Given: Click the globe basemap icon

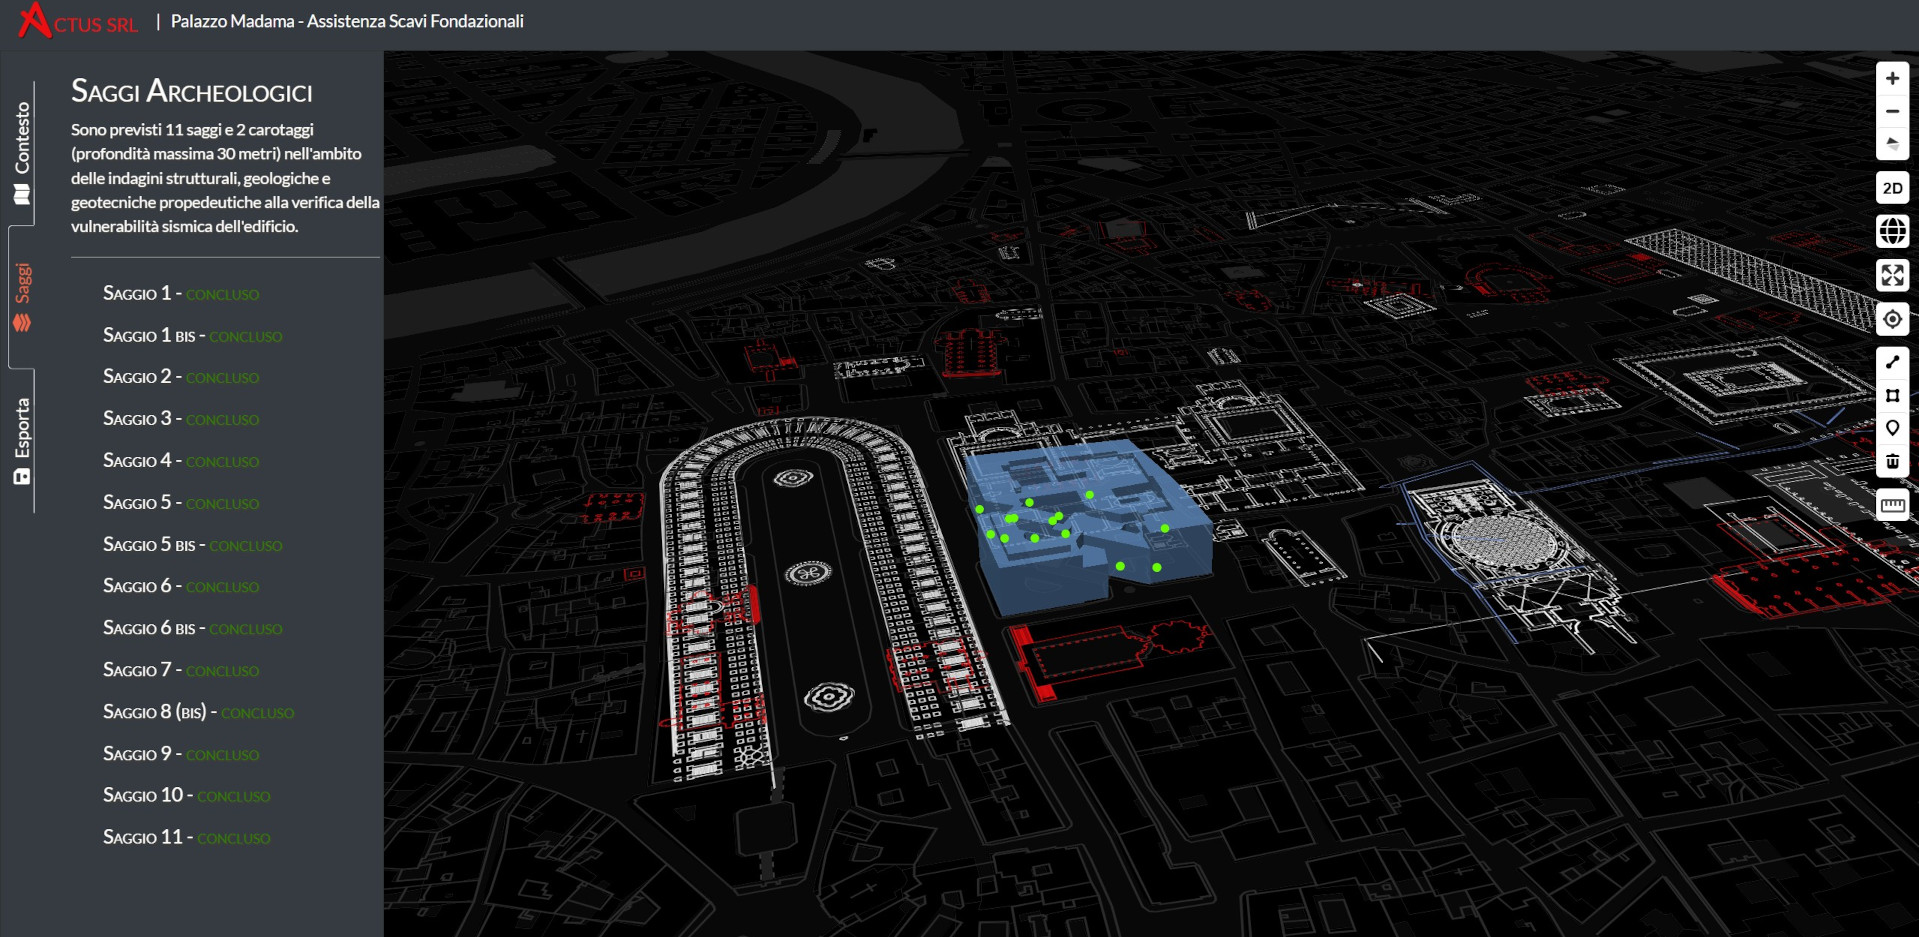Looking at the screenshot, I should pos(1892,231).
